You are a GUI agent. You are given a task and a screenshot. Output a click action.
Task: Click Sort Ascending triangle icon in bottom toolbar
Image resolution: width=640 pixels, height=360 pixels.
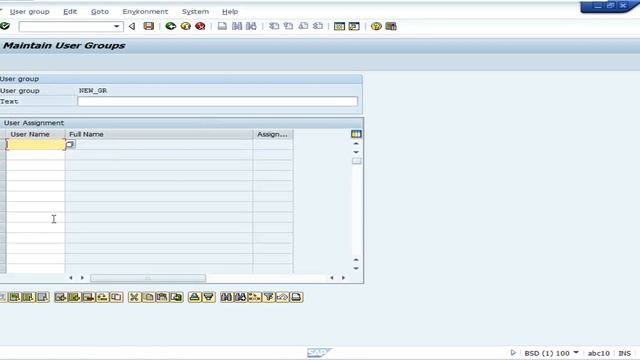(x=195, y=297)
